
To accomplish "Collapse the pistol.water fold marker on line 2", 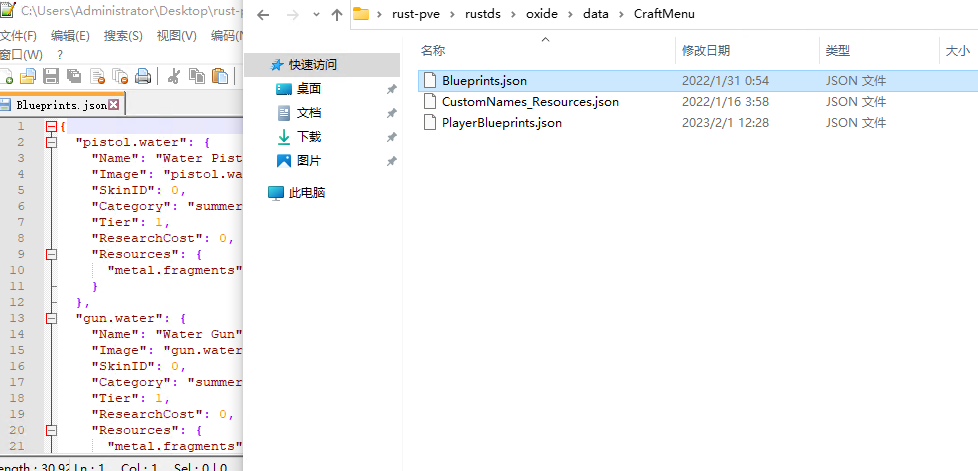I will [51, 143].
